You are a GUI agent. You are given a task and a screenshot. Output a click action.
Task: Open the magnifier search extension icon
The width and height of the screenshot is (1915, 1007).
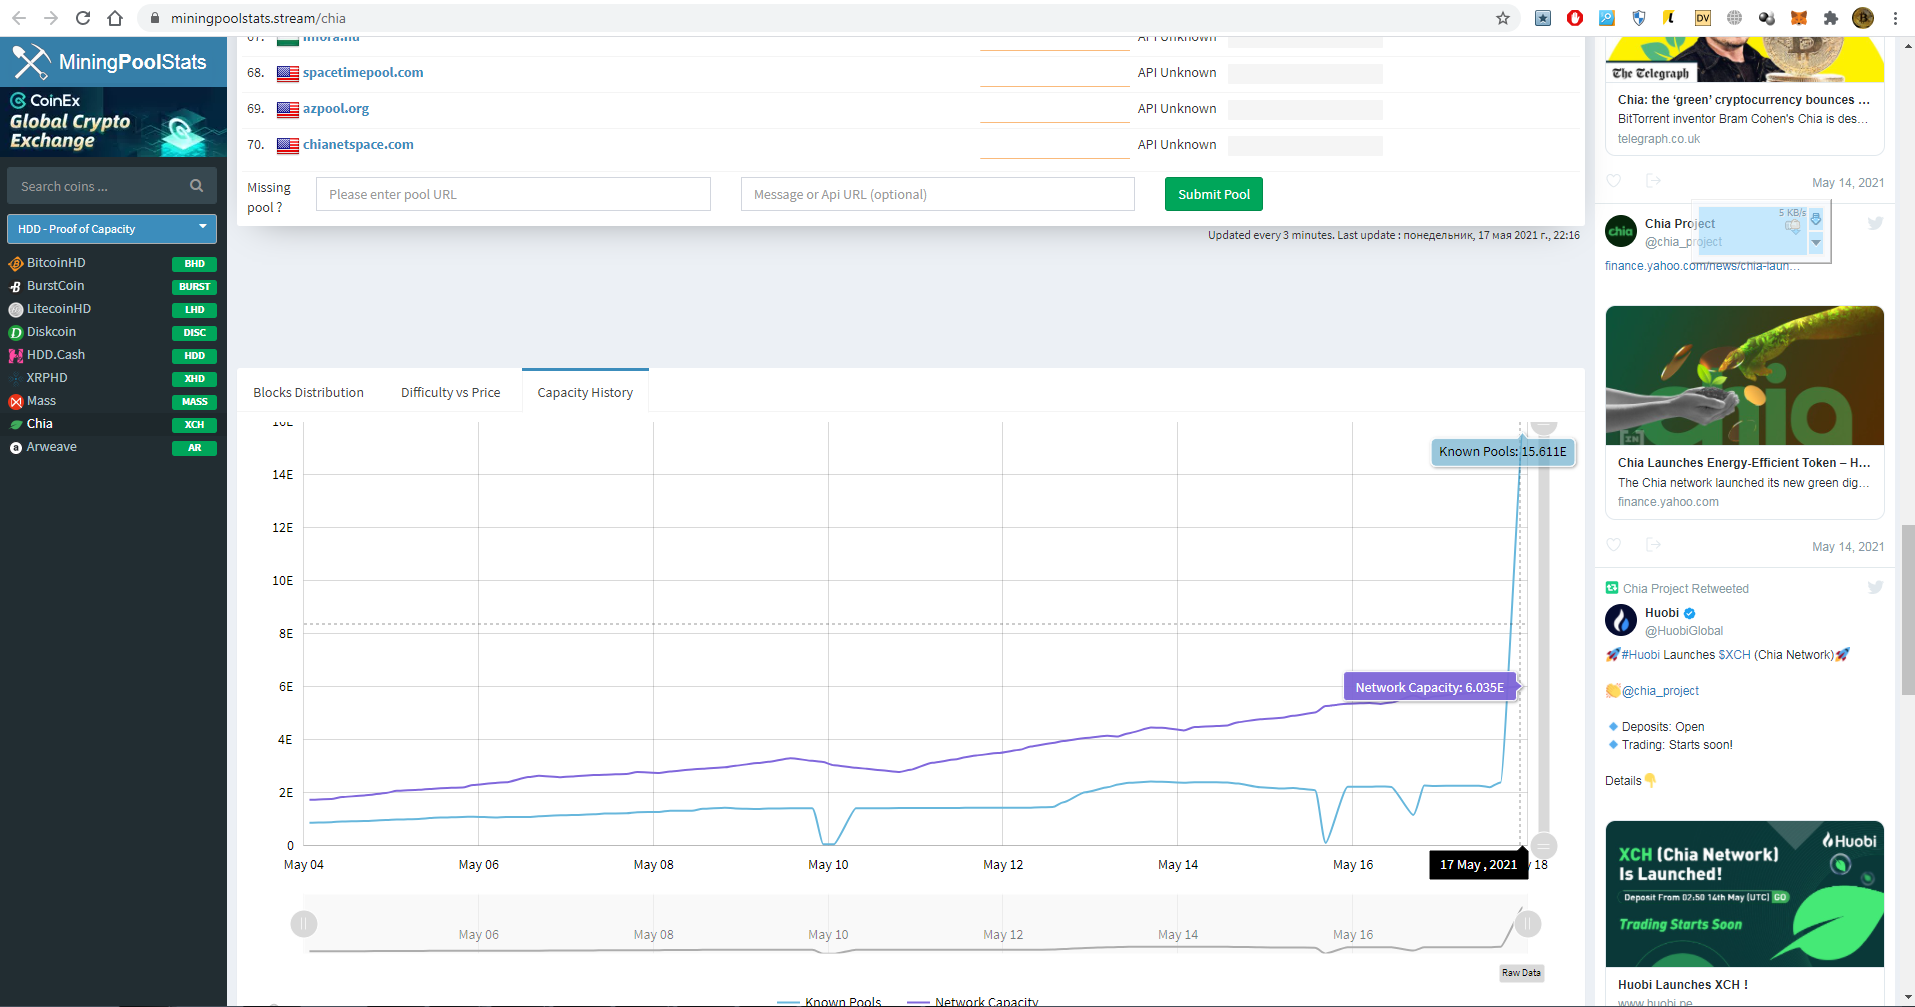click(1607, 18)
